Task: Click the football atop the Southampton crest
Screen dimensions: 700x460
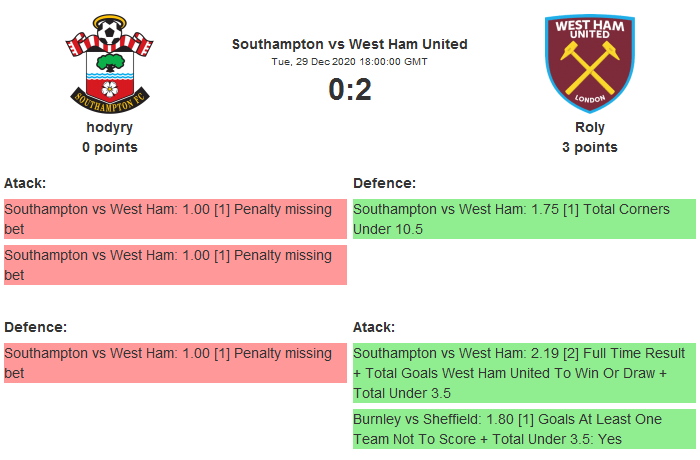Action: coord(110,35)
